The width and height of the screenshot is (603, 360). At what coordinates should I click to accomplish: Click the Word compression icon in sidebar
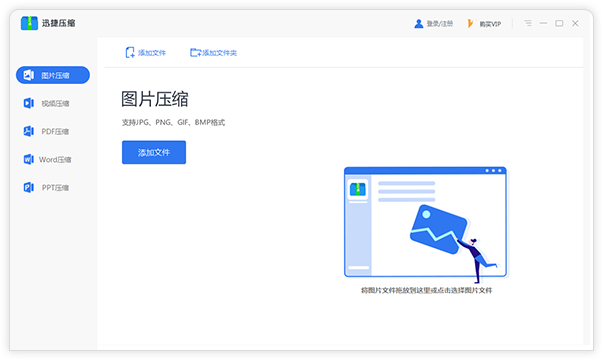point(28,159)
